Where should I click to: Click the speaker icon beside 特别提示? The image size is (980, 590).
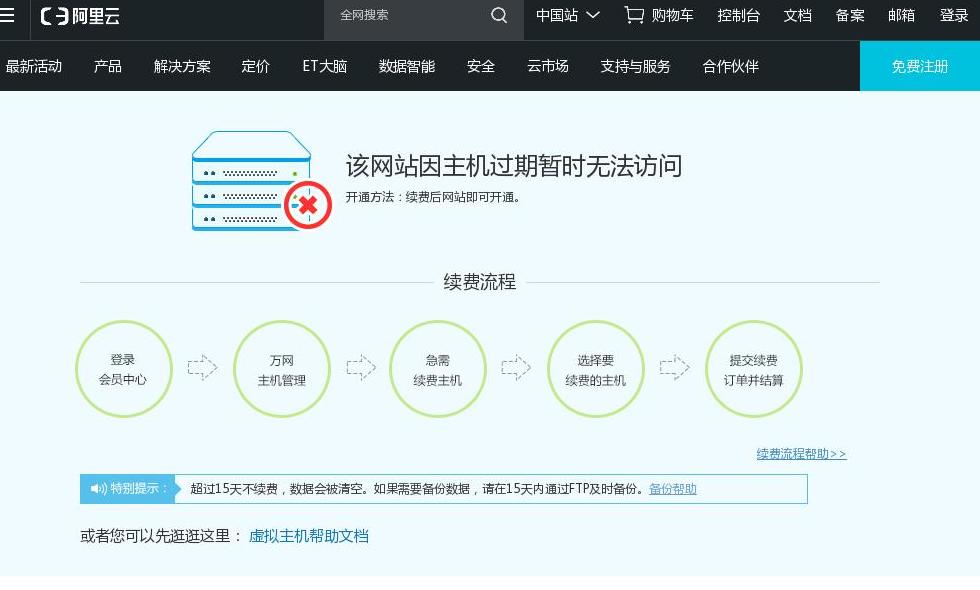point(99,489)
